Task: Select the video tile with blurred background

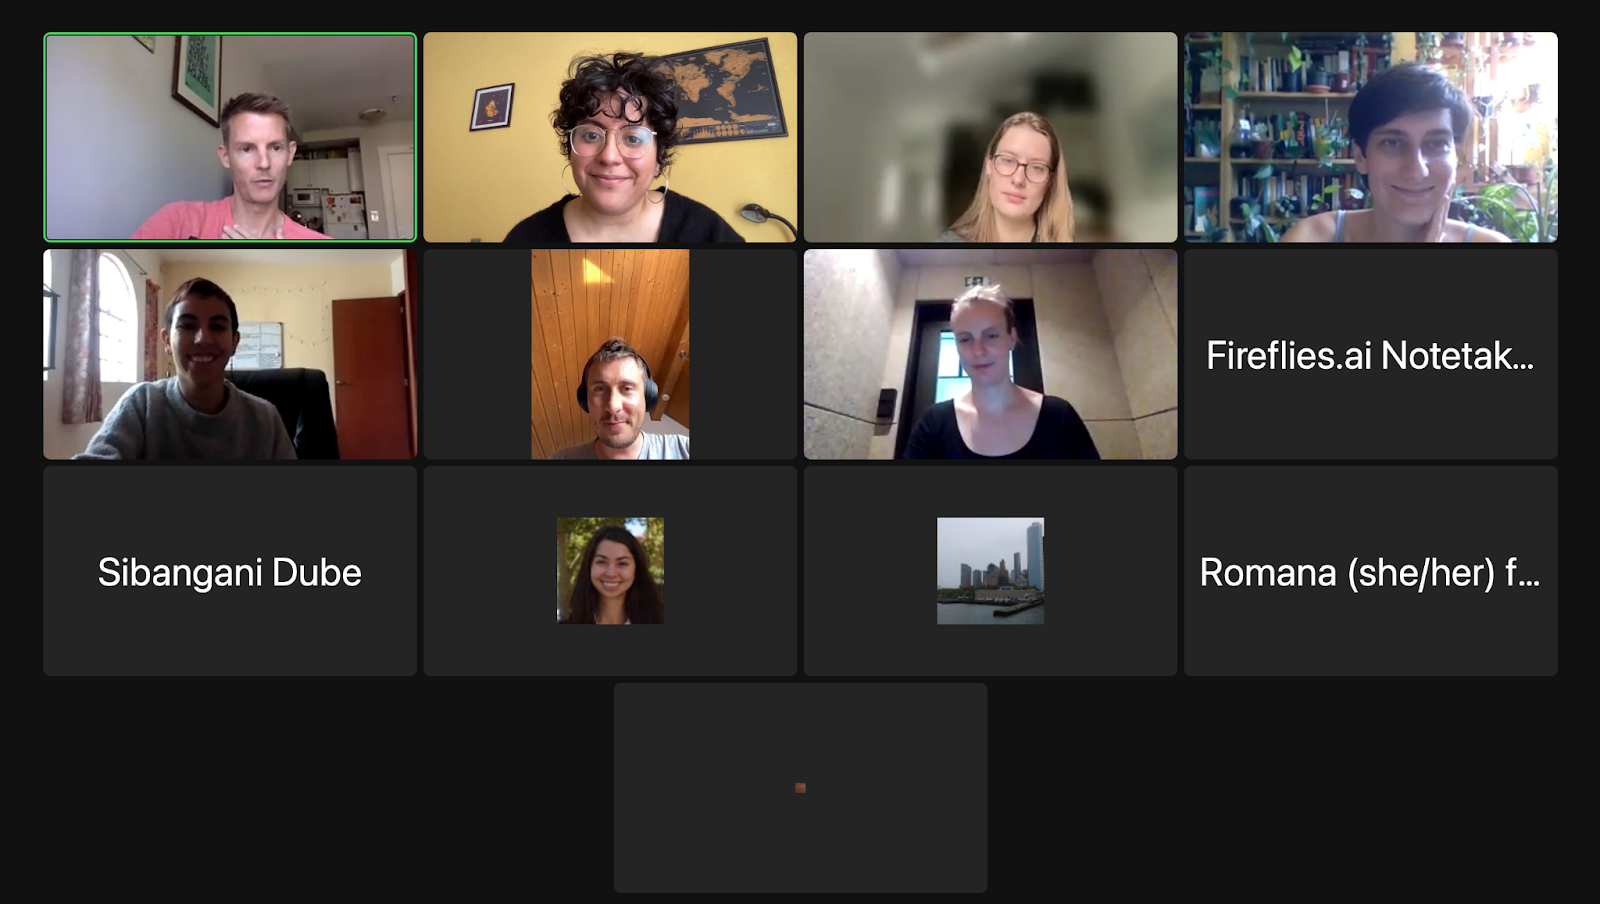Action: point(990,137)
